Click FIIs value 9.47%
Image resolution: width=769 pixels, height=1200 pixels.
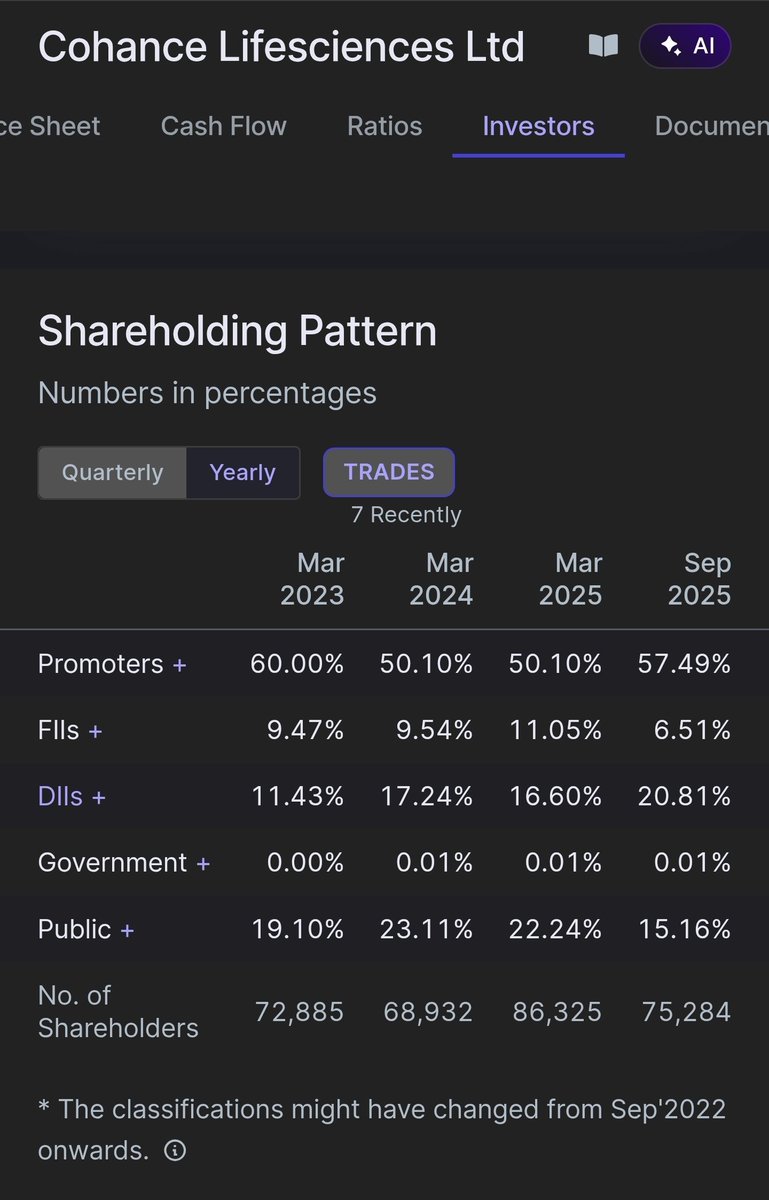[305, 731]
